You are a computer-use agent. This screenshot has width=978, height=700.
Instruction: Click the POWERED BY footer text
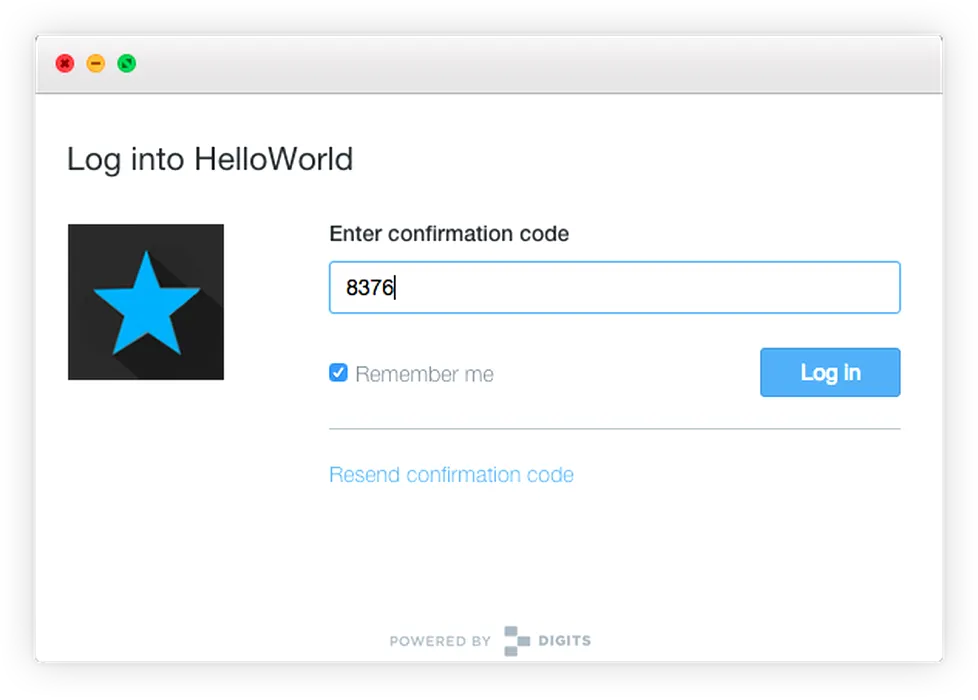point(440,641)
